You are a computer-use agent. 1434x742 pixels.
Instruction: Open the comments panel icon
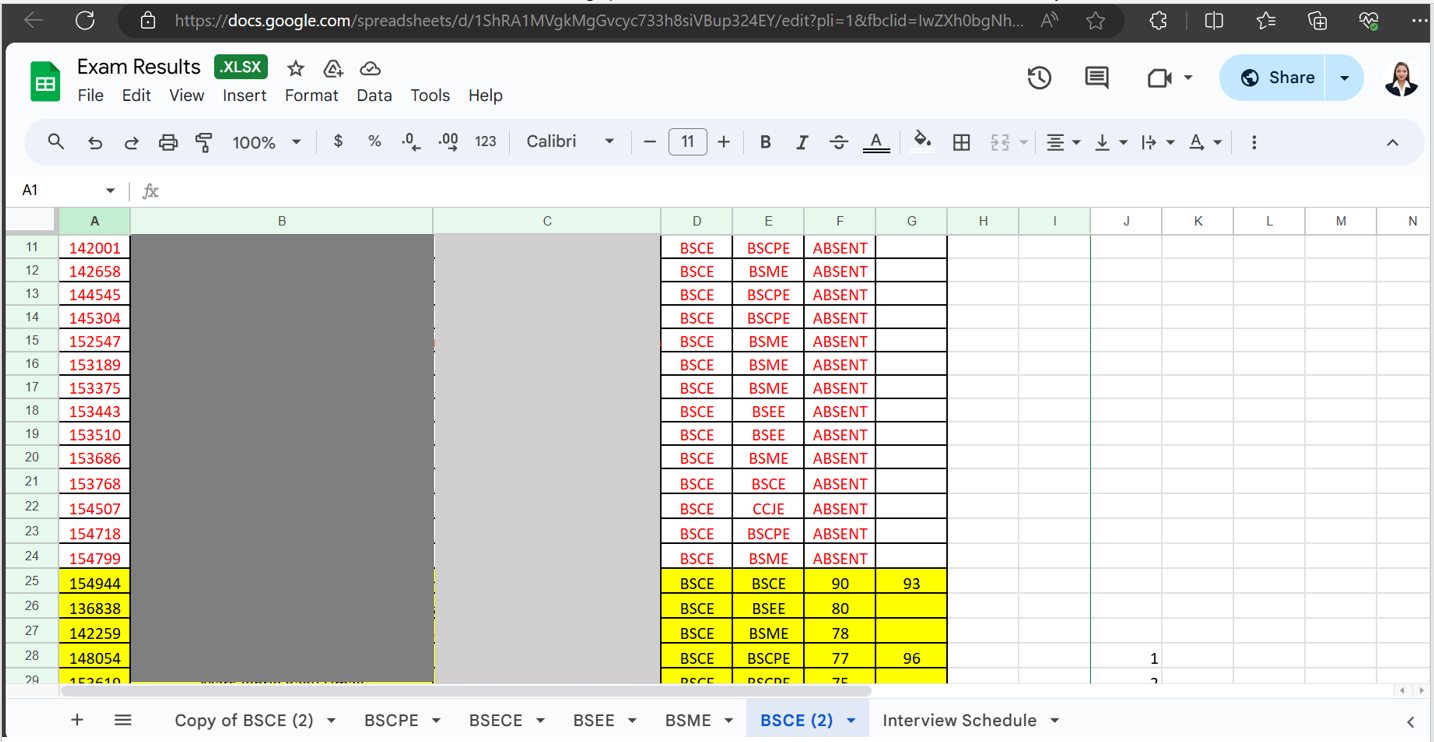tap(1096, 78)
